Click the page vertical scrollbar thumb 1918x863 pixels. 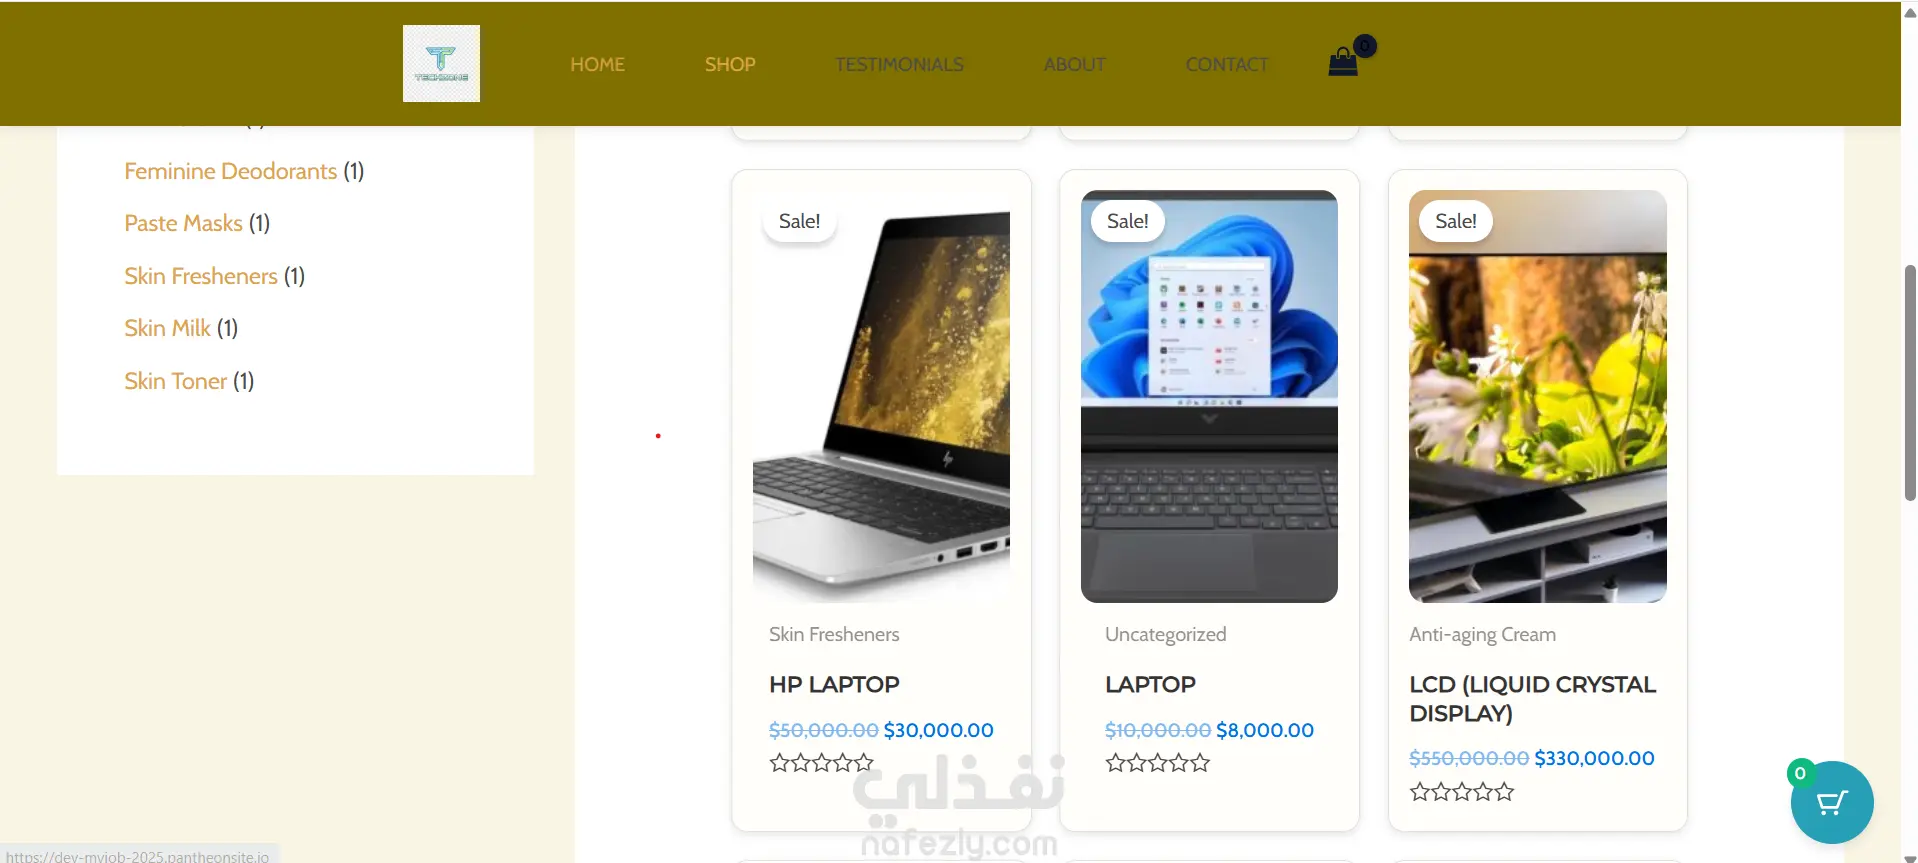(1909, 382)
